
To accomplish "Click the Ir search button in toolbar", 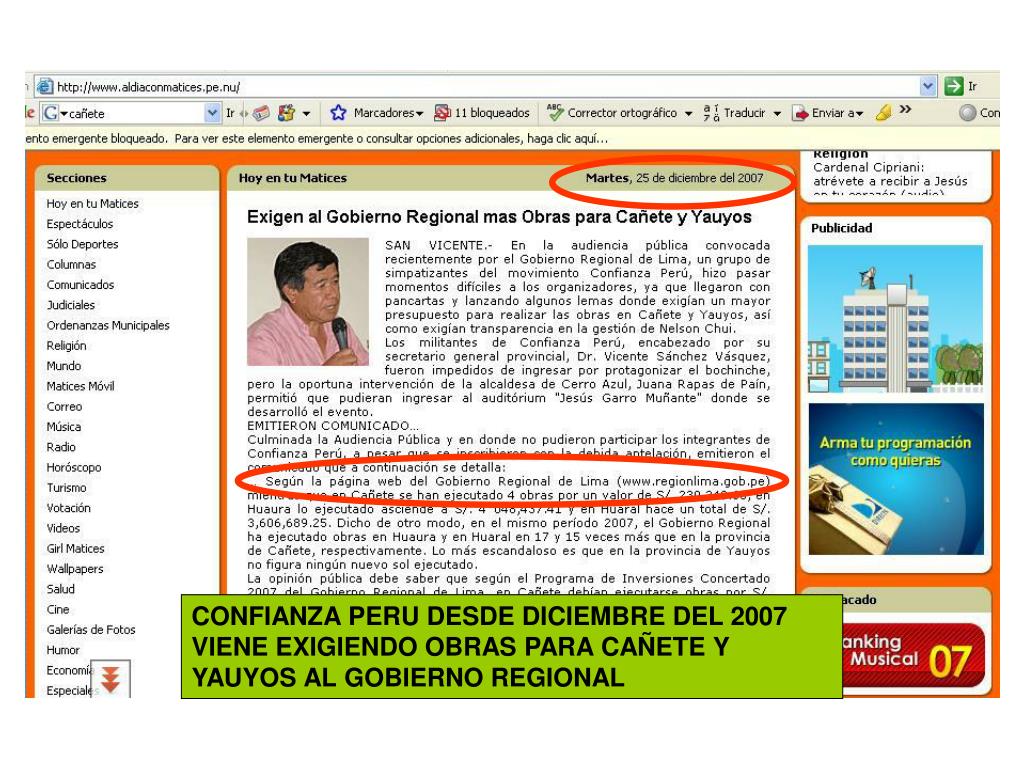I will (x=230, y=113).
